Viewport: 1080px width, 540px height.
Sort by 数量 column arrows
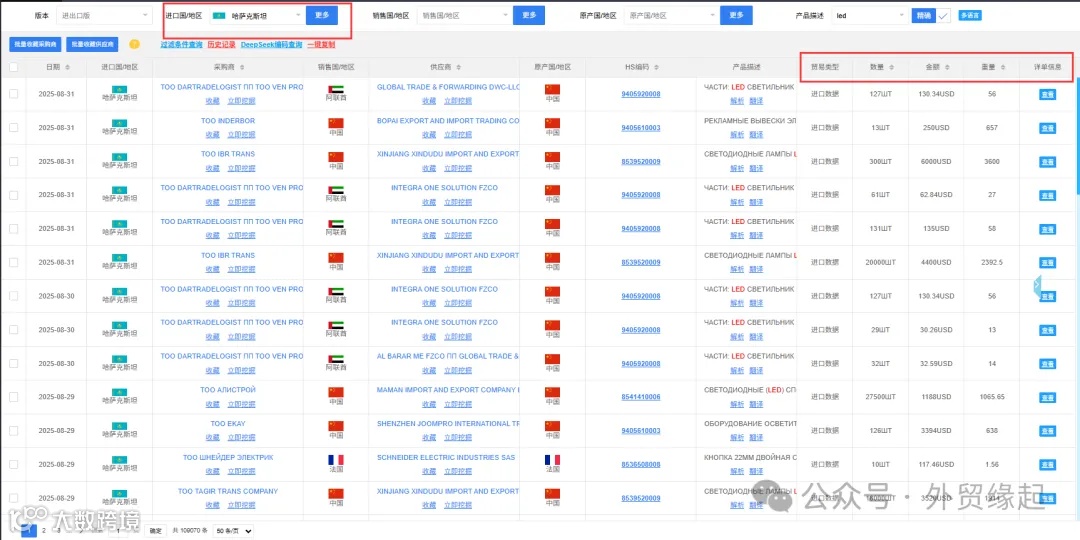click(892, 68)
